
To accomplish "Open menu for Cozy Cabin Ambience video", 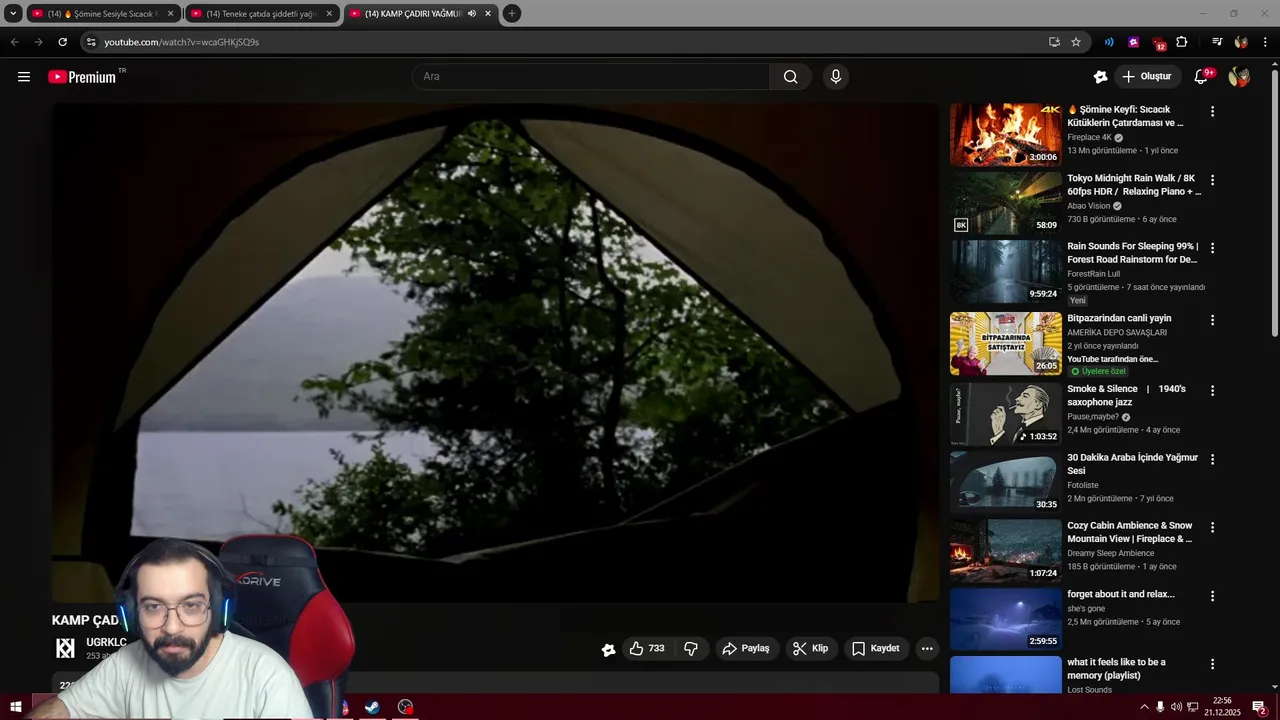I will click(1212, 527).
